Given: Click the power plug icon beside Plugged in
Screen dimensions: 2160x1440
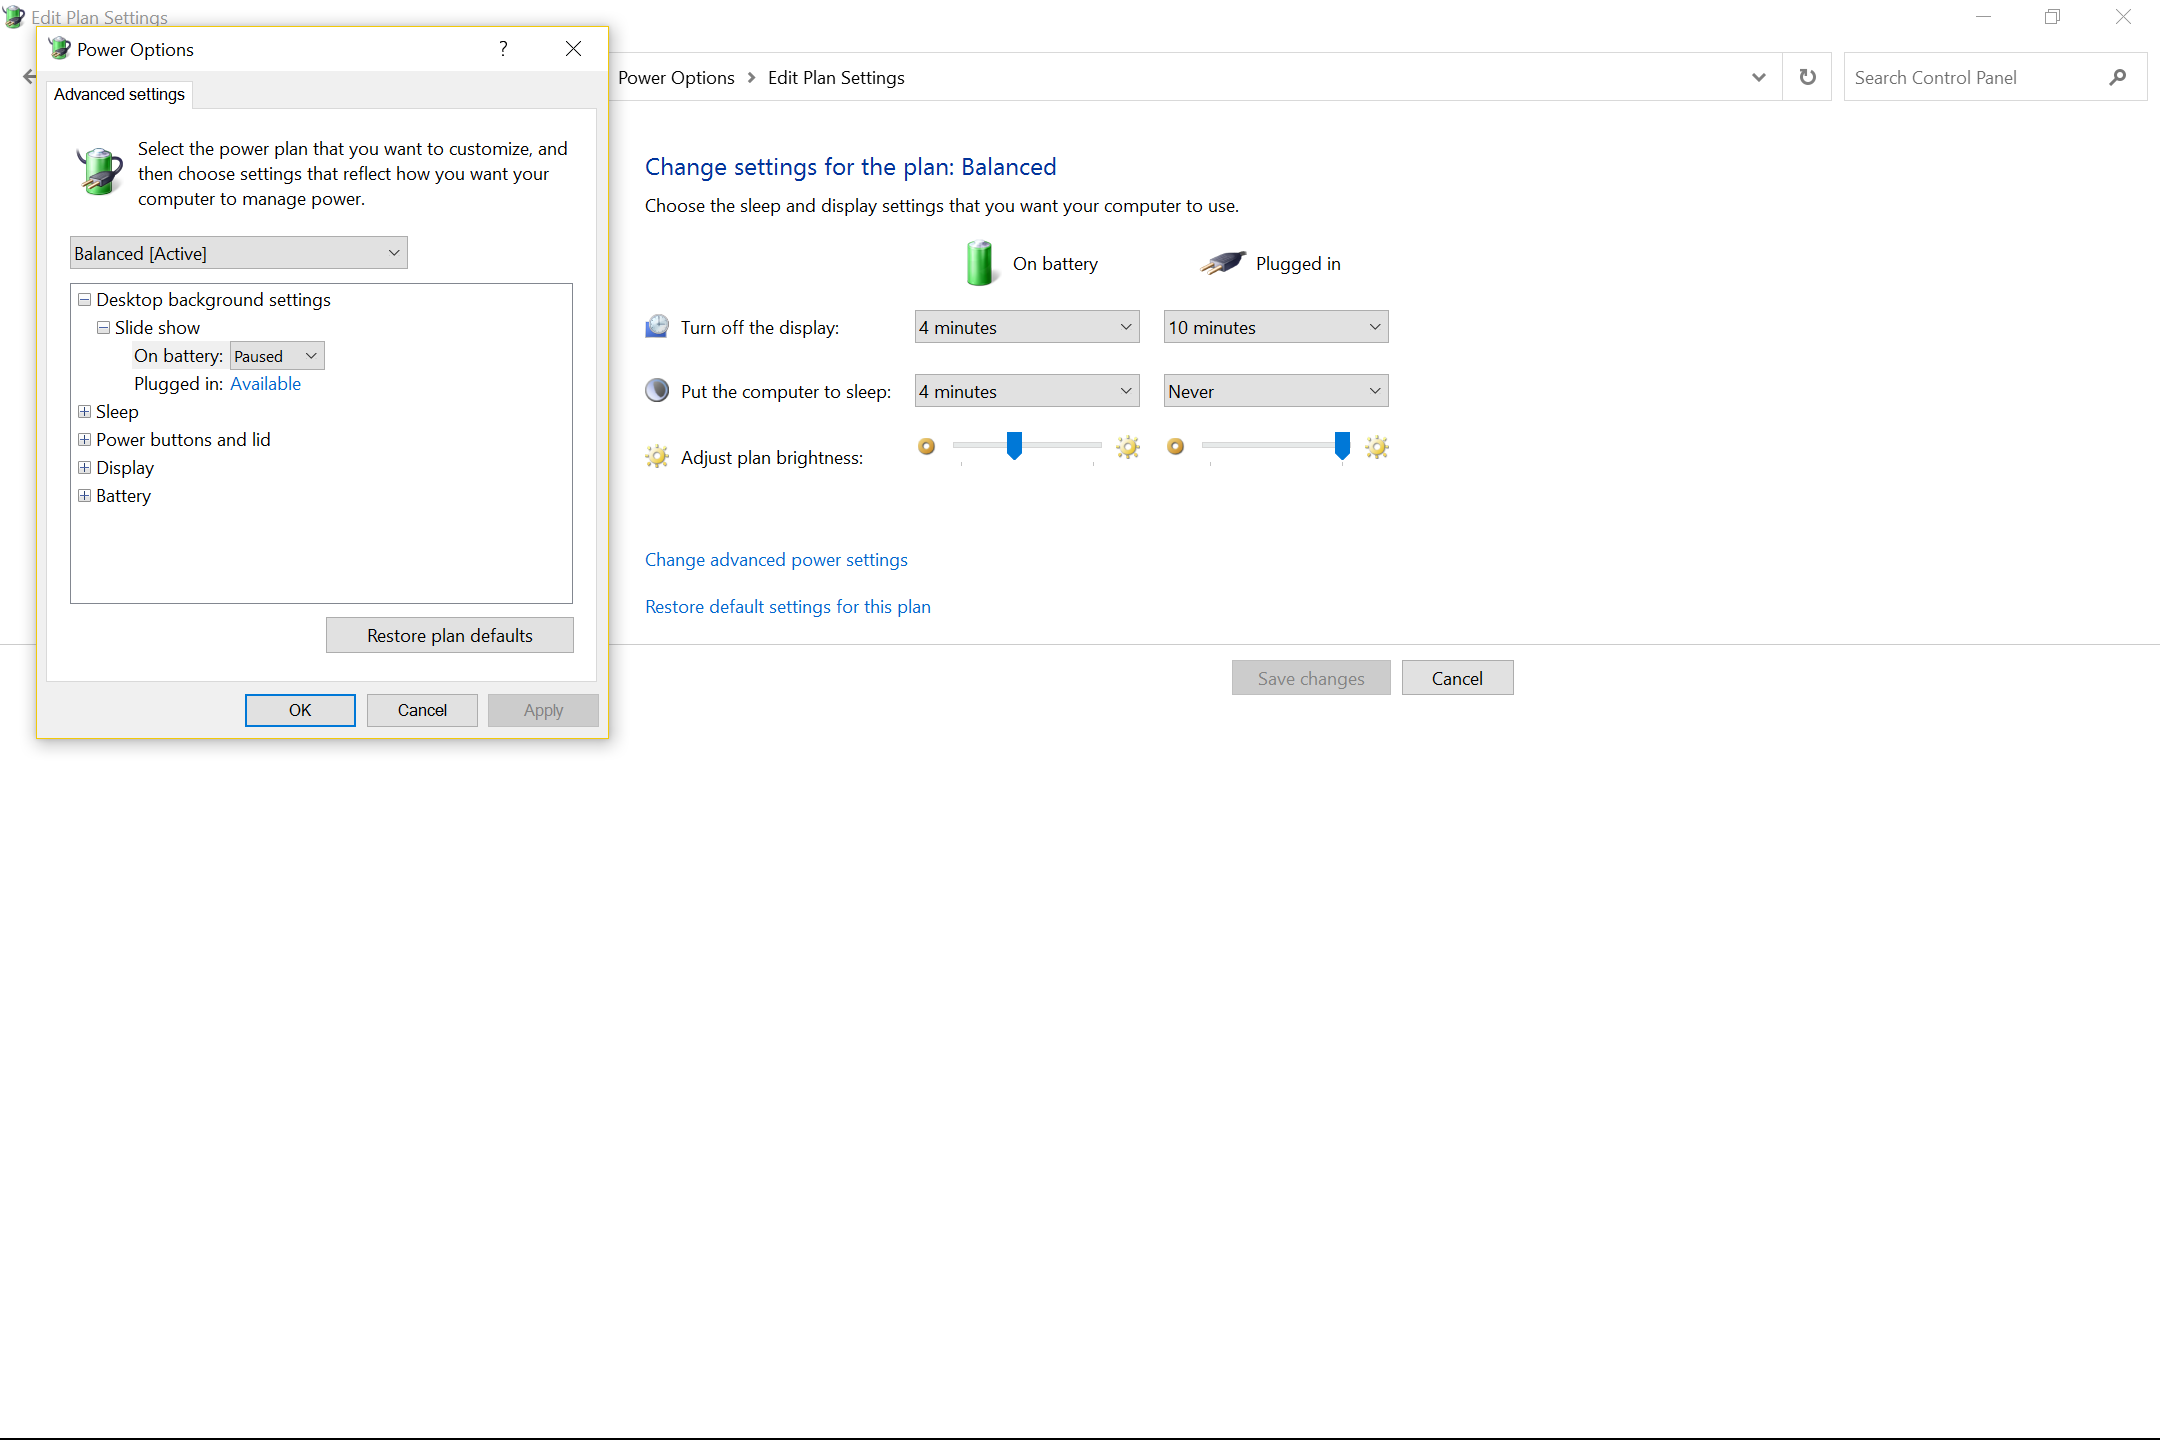Looking at the screenshot, I should click(x=1223, y=263).
